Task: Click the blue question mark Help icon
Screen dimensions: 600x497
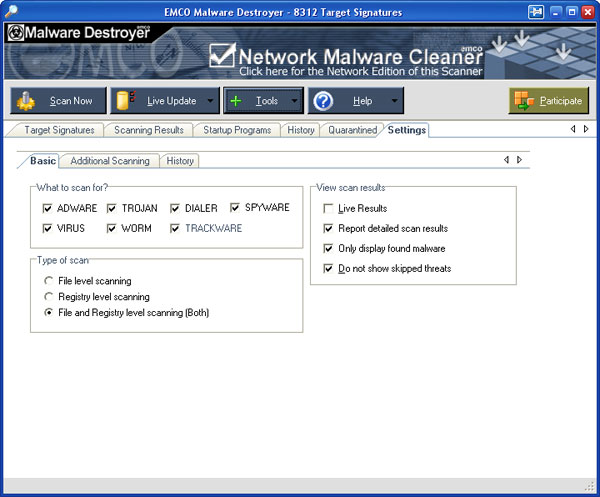Action: [322, 101]
